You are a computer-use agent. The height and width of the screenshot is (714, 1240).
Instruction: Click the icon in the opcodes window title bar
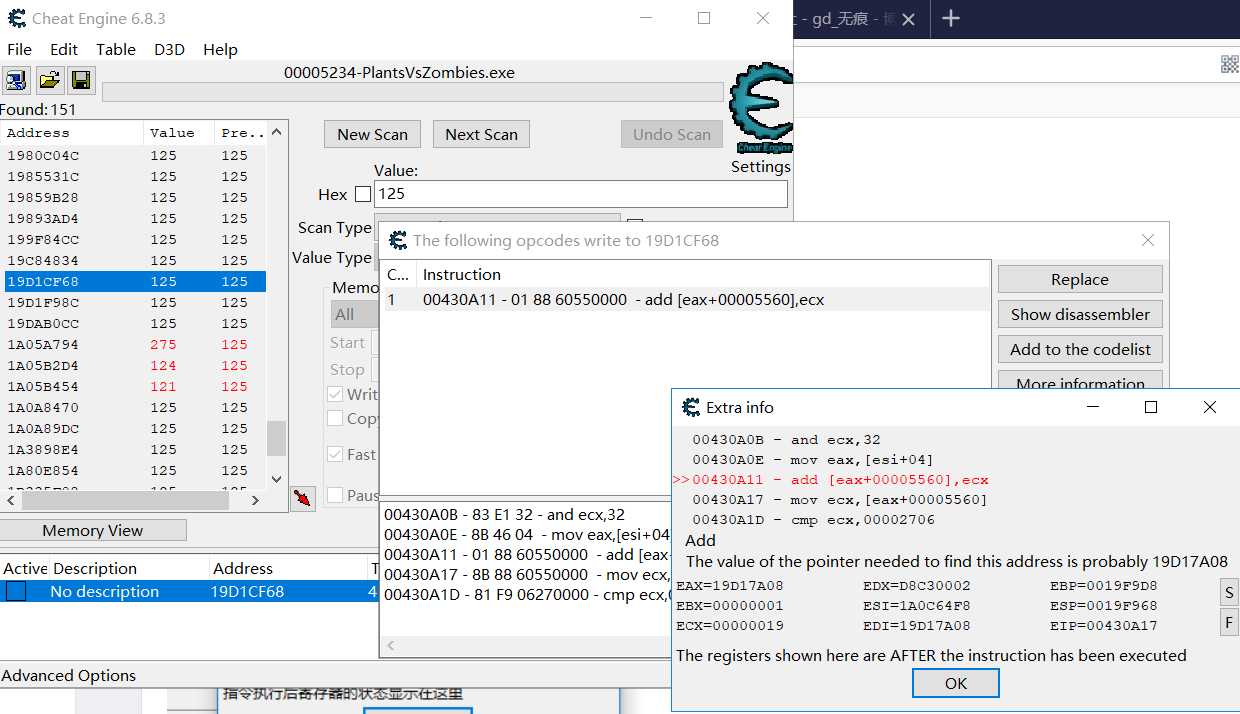click(398, 240)
